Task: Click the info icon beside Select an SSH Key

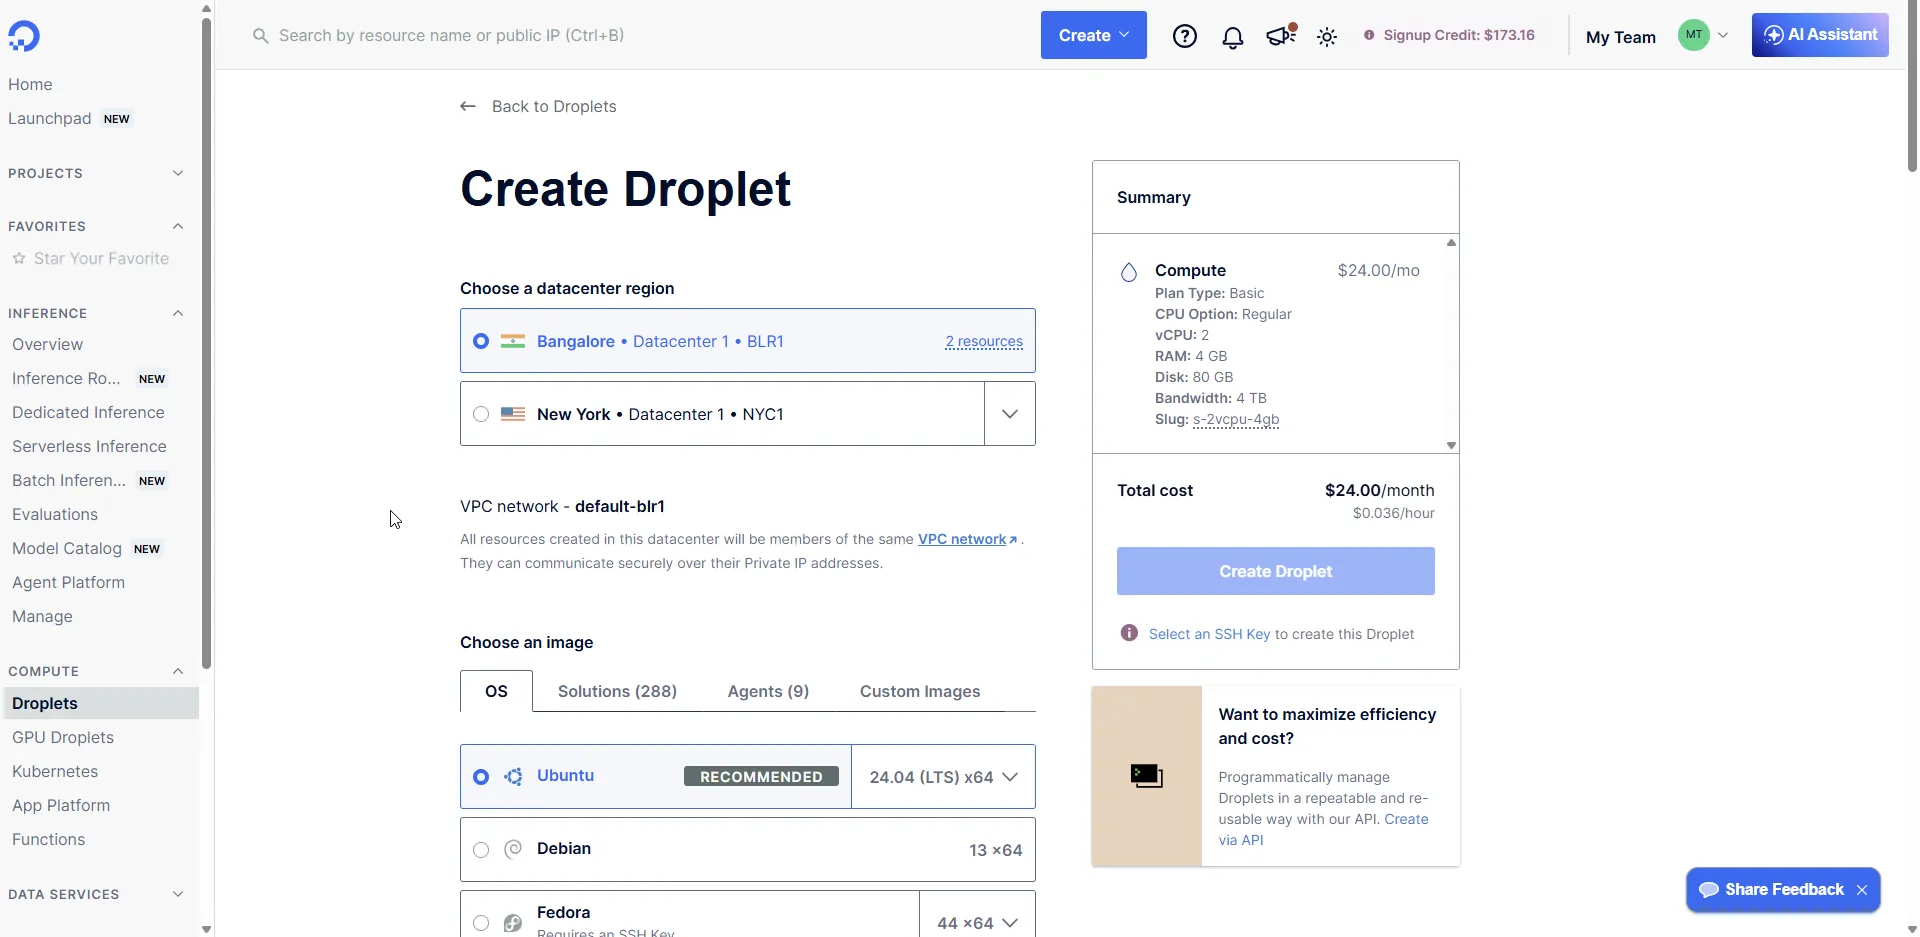Action: [x=1129, y=633]
